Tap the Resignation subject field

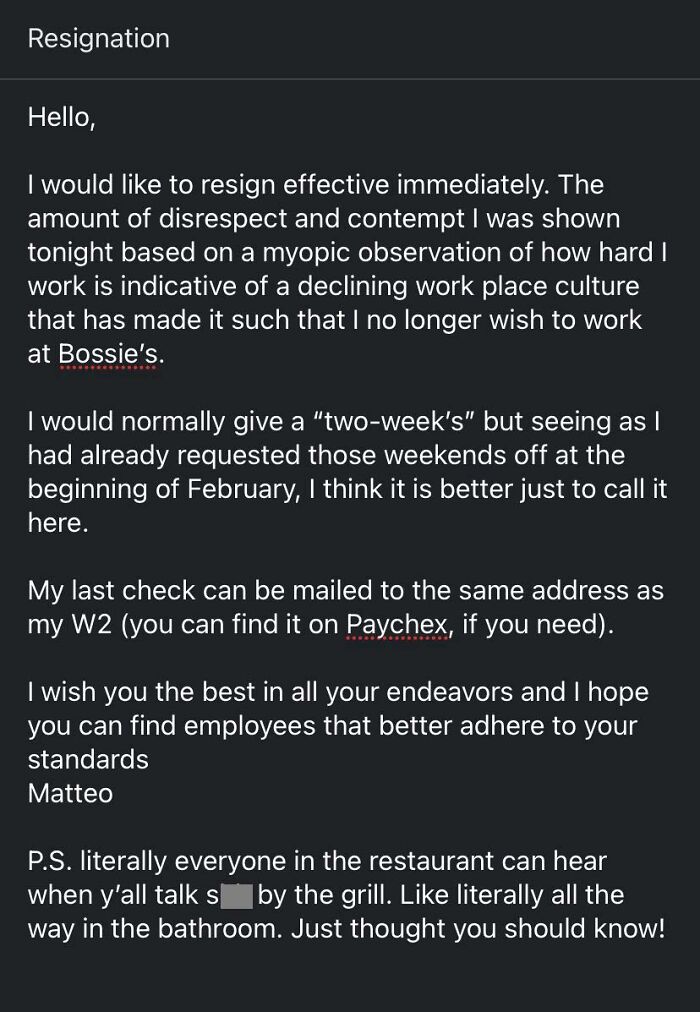click(350, 39)
